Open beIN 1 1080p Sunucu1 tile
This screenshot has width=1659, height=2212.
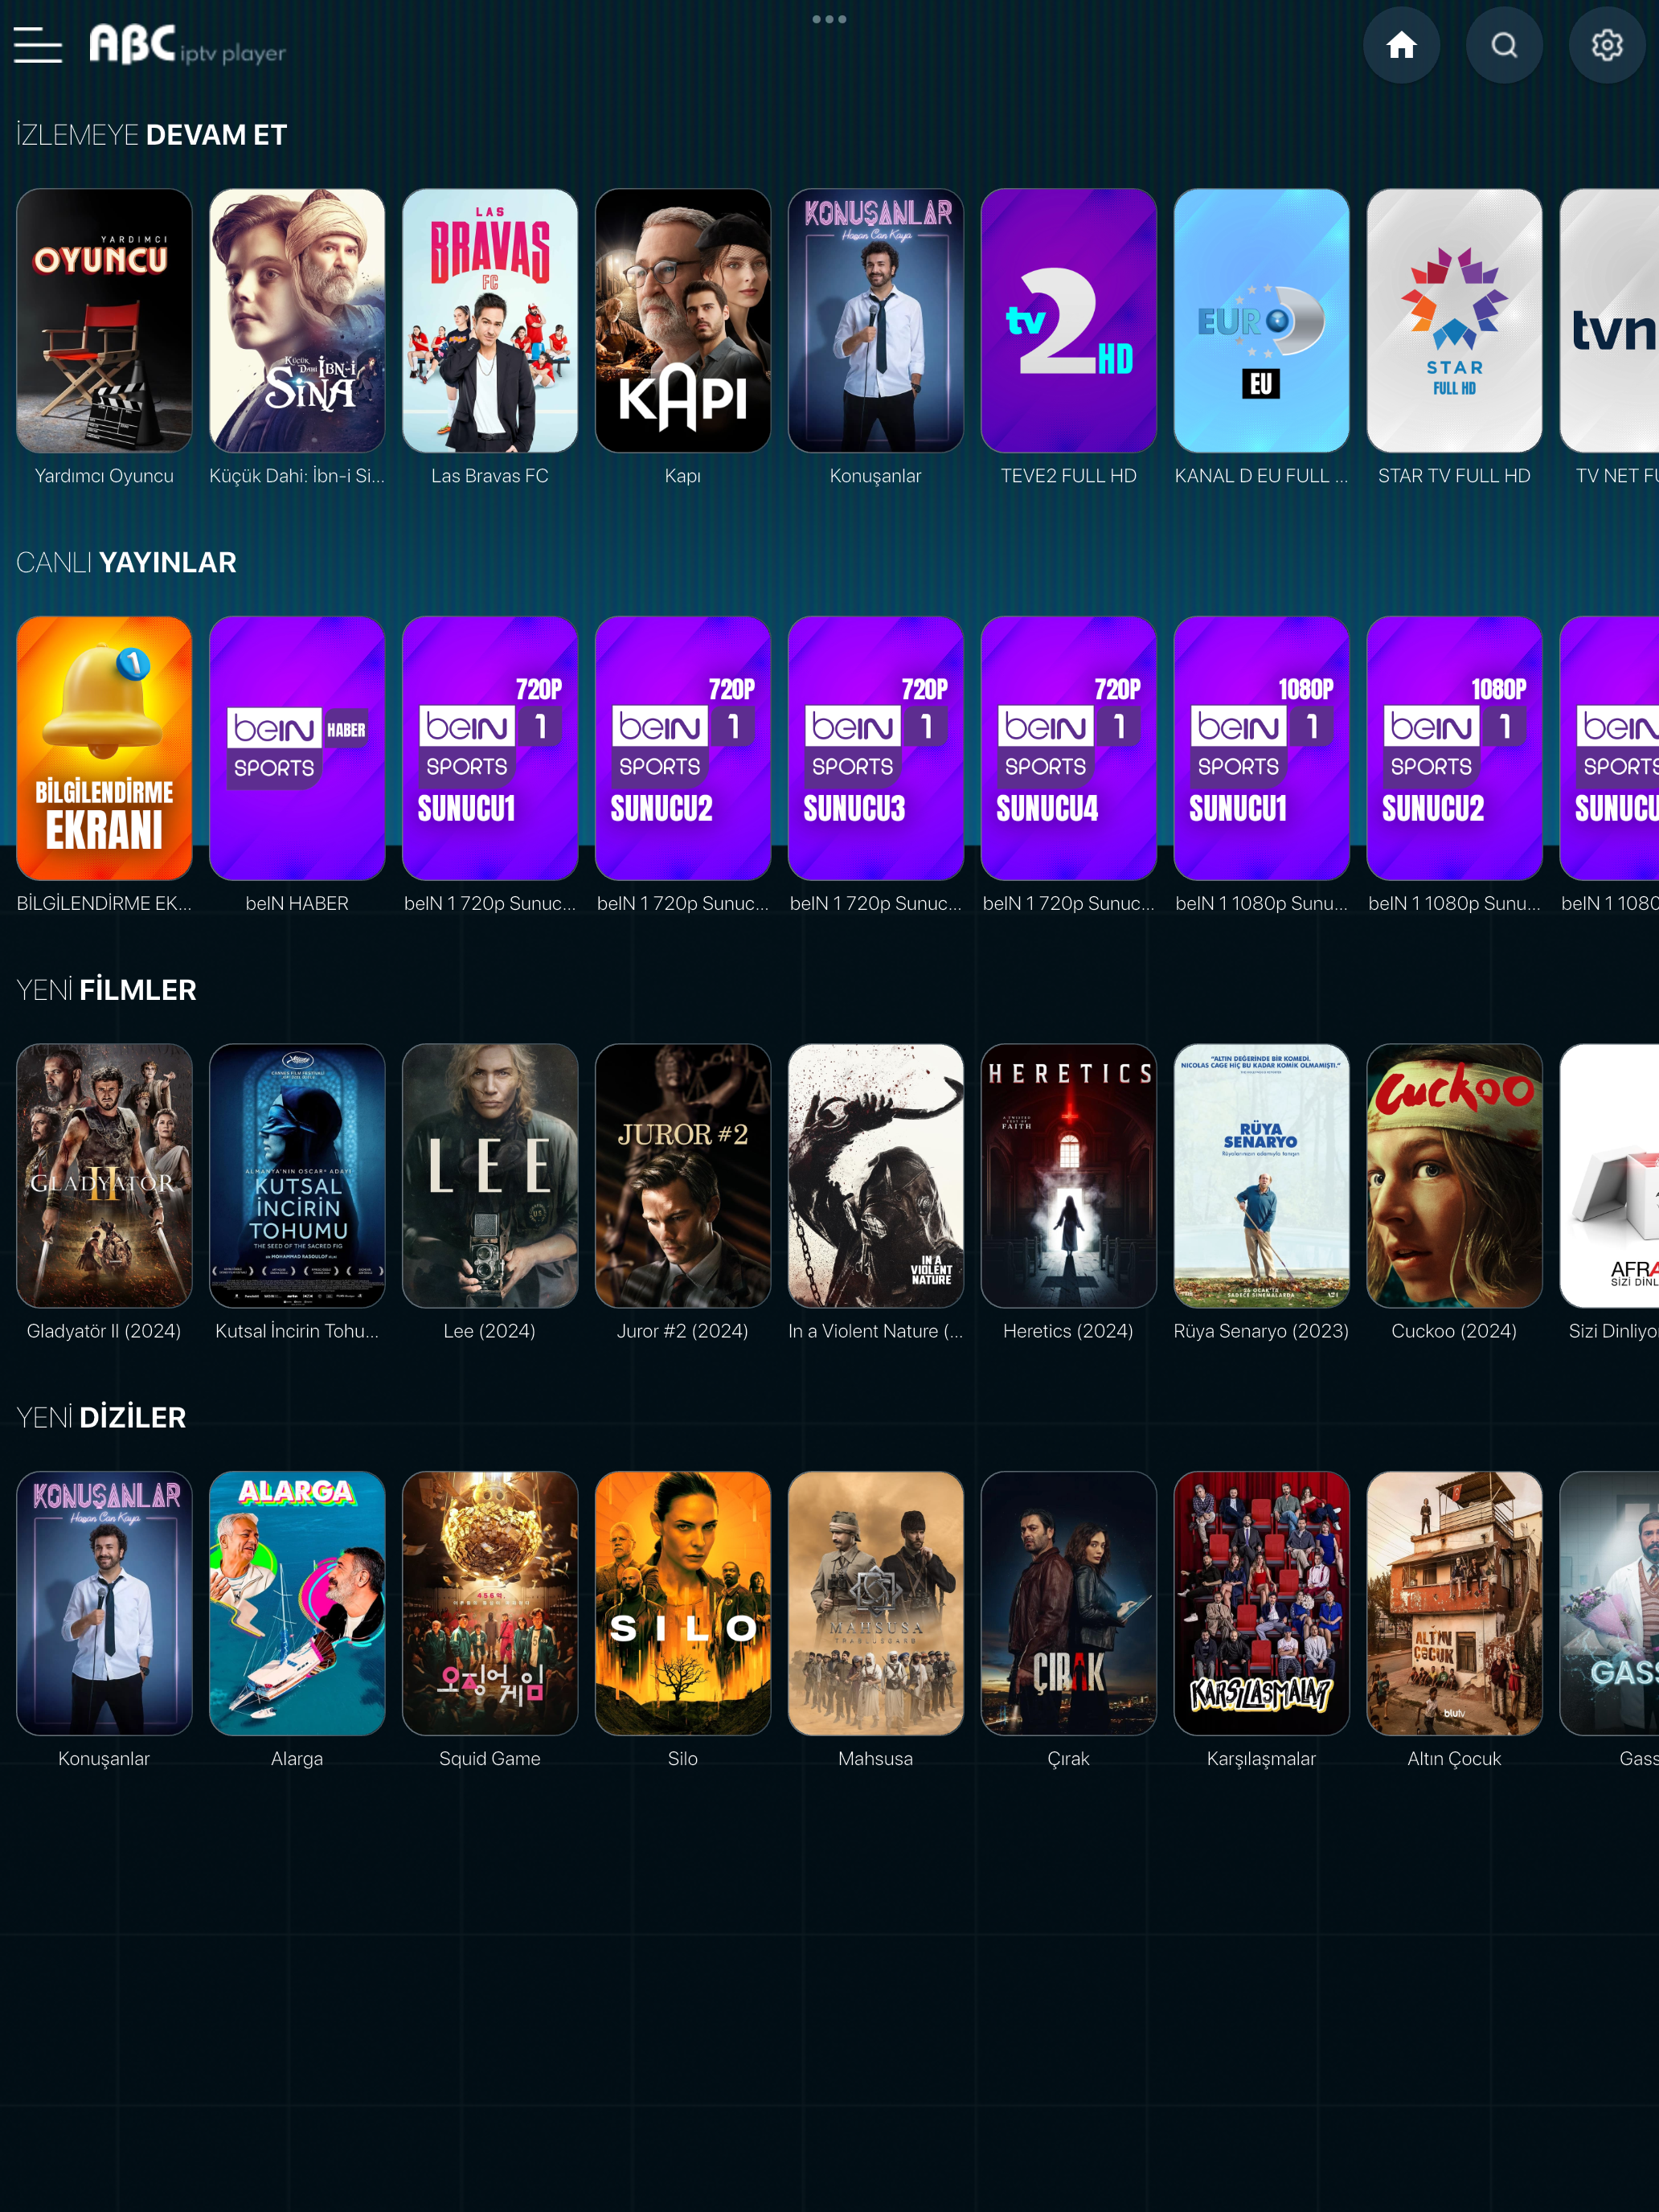[1261, 748]
